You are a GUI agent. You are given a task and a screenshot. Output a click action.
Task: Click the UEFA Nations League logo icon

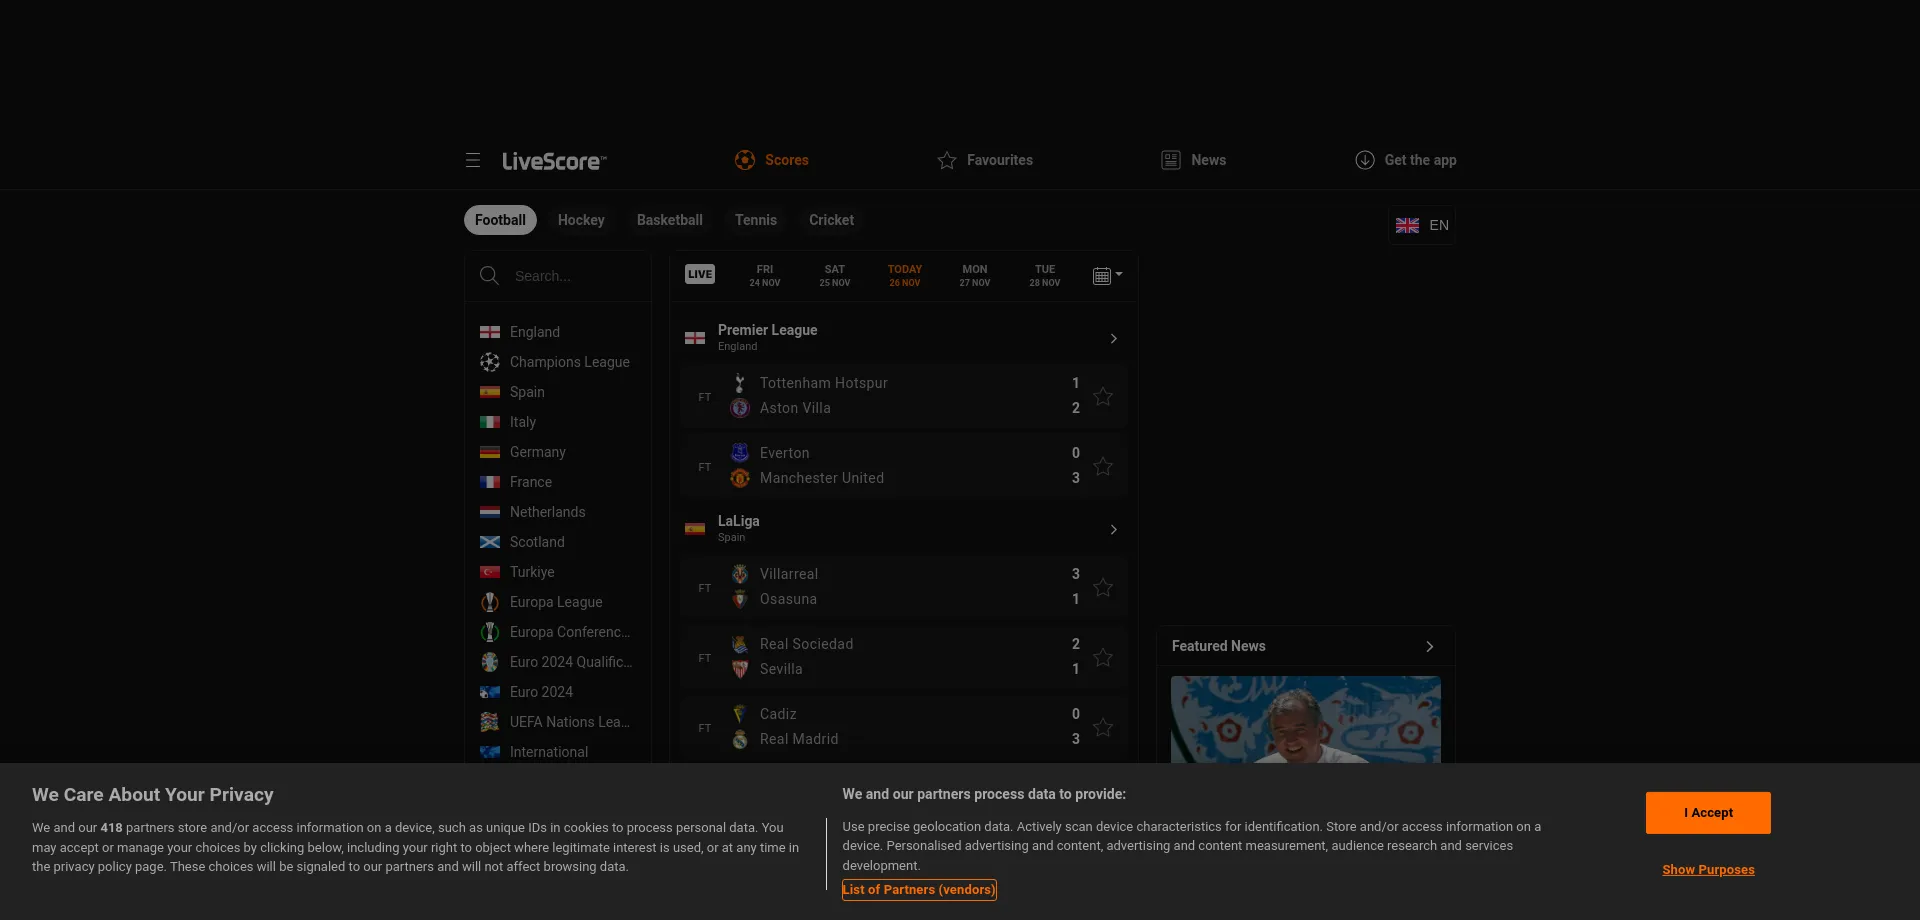click(490, 722)
